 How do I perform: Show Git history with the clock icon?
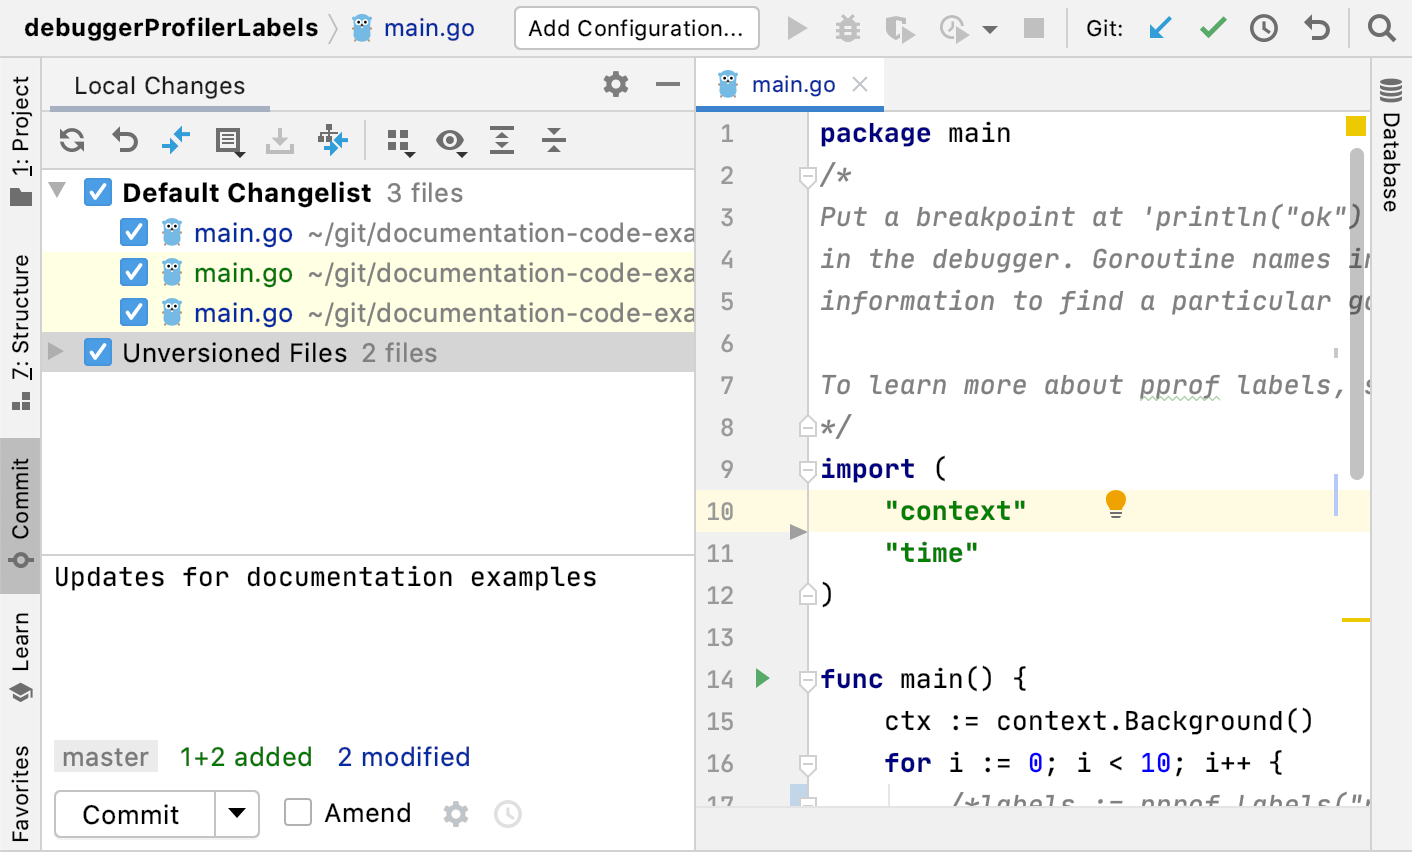(x=1263, y=28)
